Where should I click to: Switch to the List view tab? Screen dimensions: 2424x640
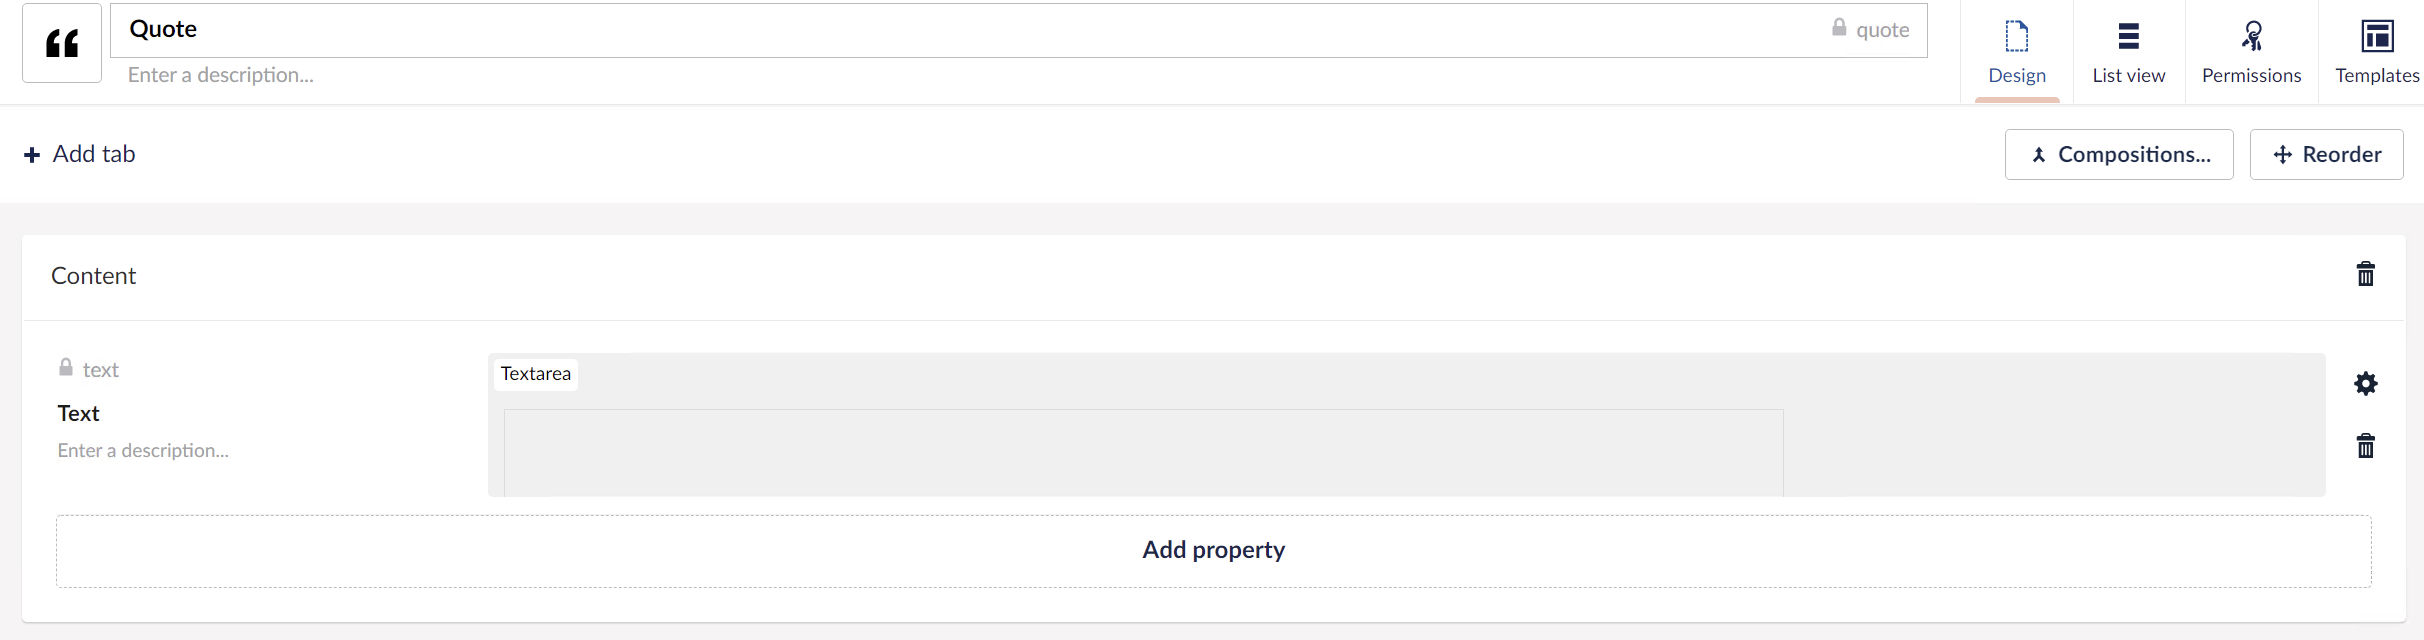tap(2129, 52)
